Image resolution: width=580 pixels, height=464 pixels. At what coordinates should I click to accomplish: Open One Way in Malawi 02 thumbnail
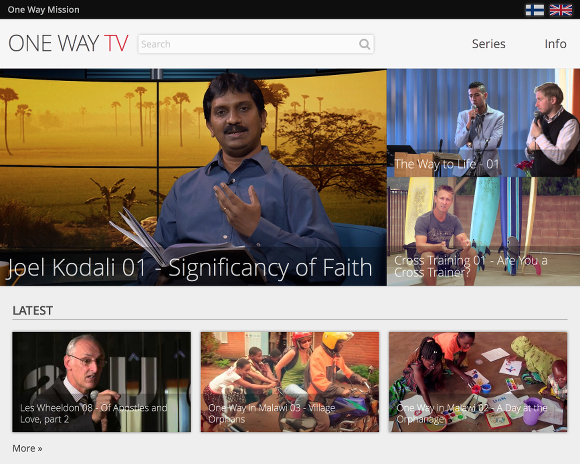tap(478, 382)
